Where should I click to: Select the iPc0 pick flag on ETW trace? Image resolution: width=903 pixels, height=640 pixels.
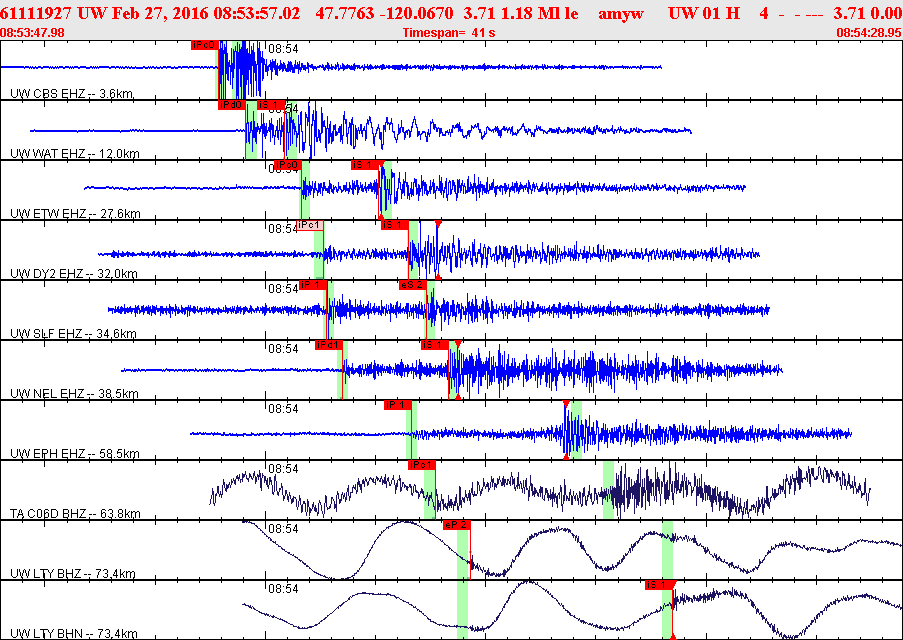tap(287, 165)
